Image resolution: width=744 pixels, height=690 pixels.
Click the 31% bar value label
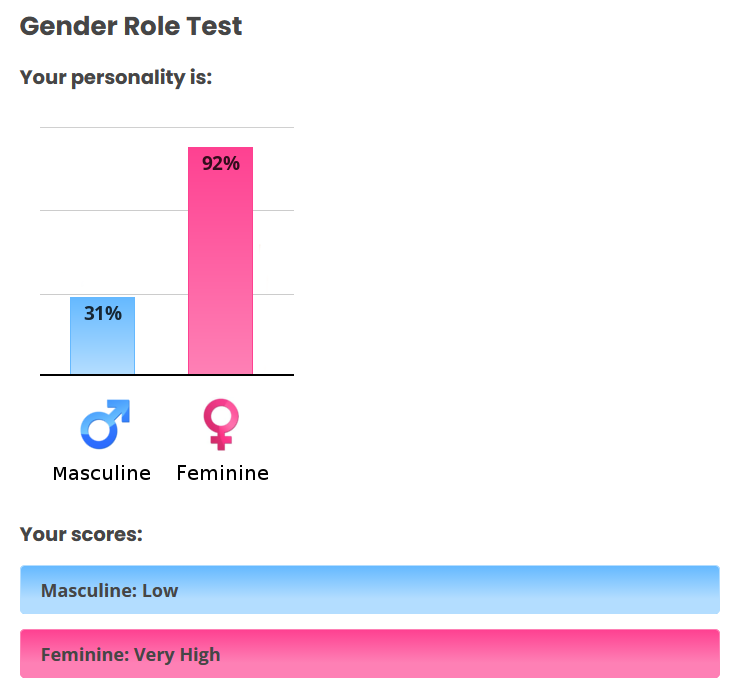click(102, 313)
